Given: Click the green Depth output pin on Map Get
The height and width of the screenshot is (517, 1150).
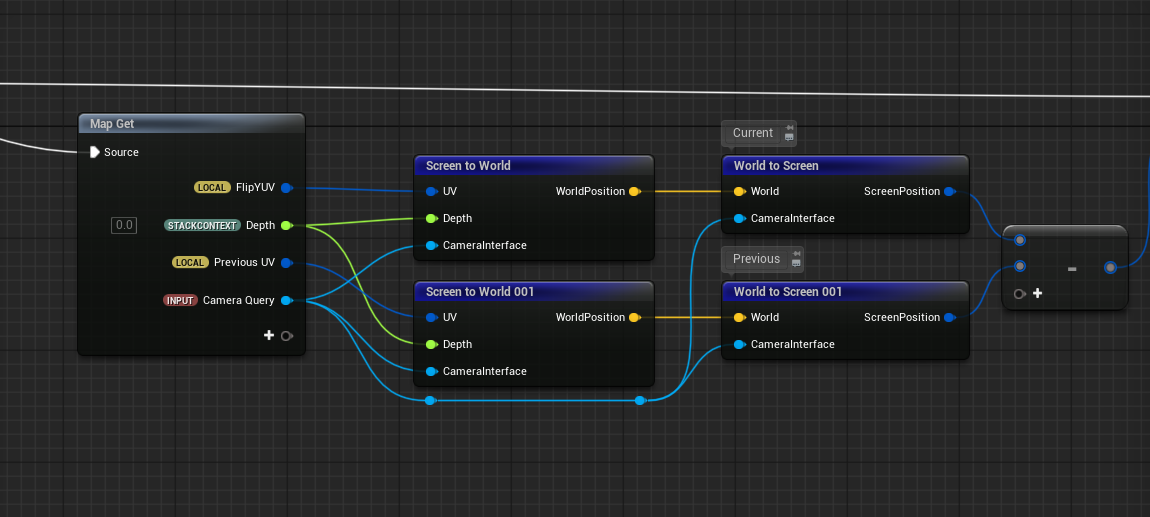Looking at the screenshot, I should 286,225.
